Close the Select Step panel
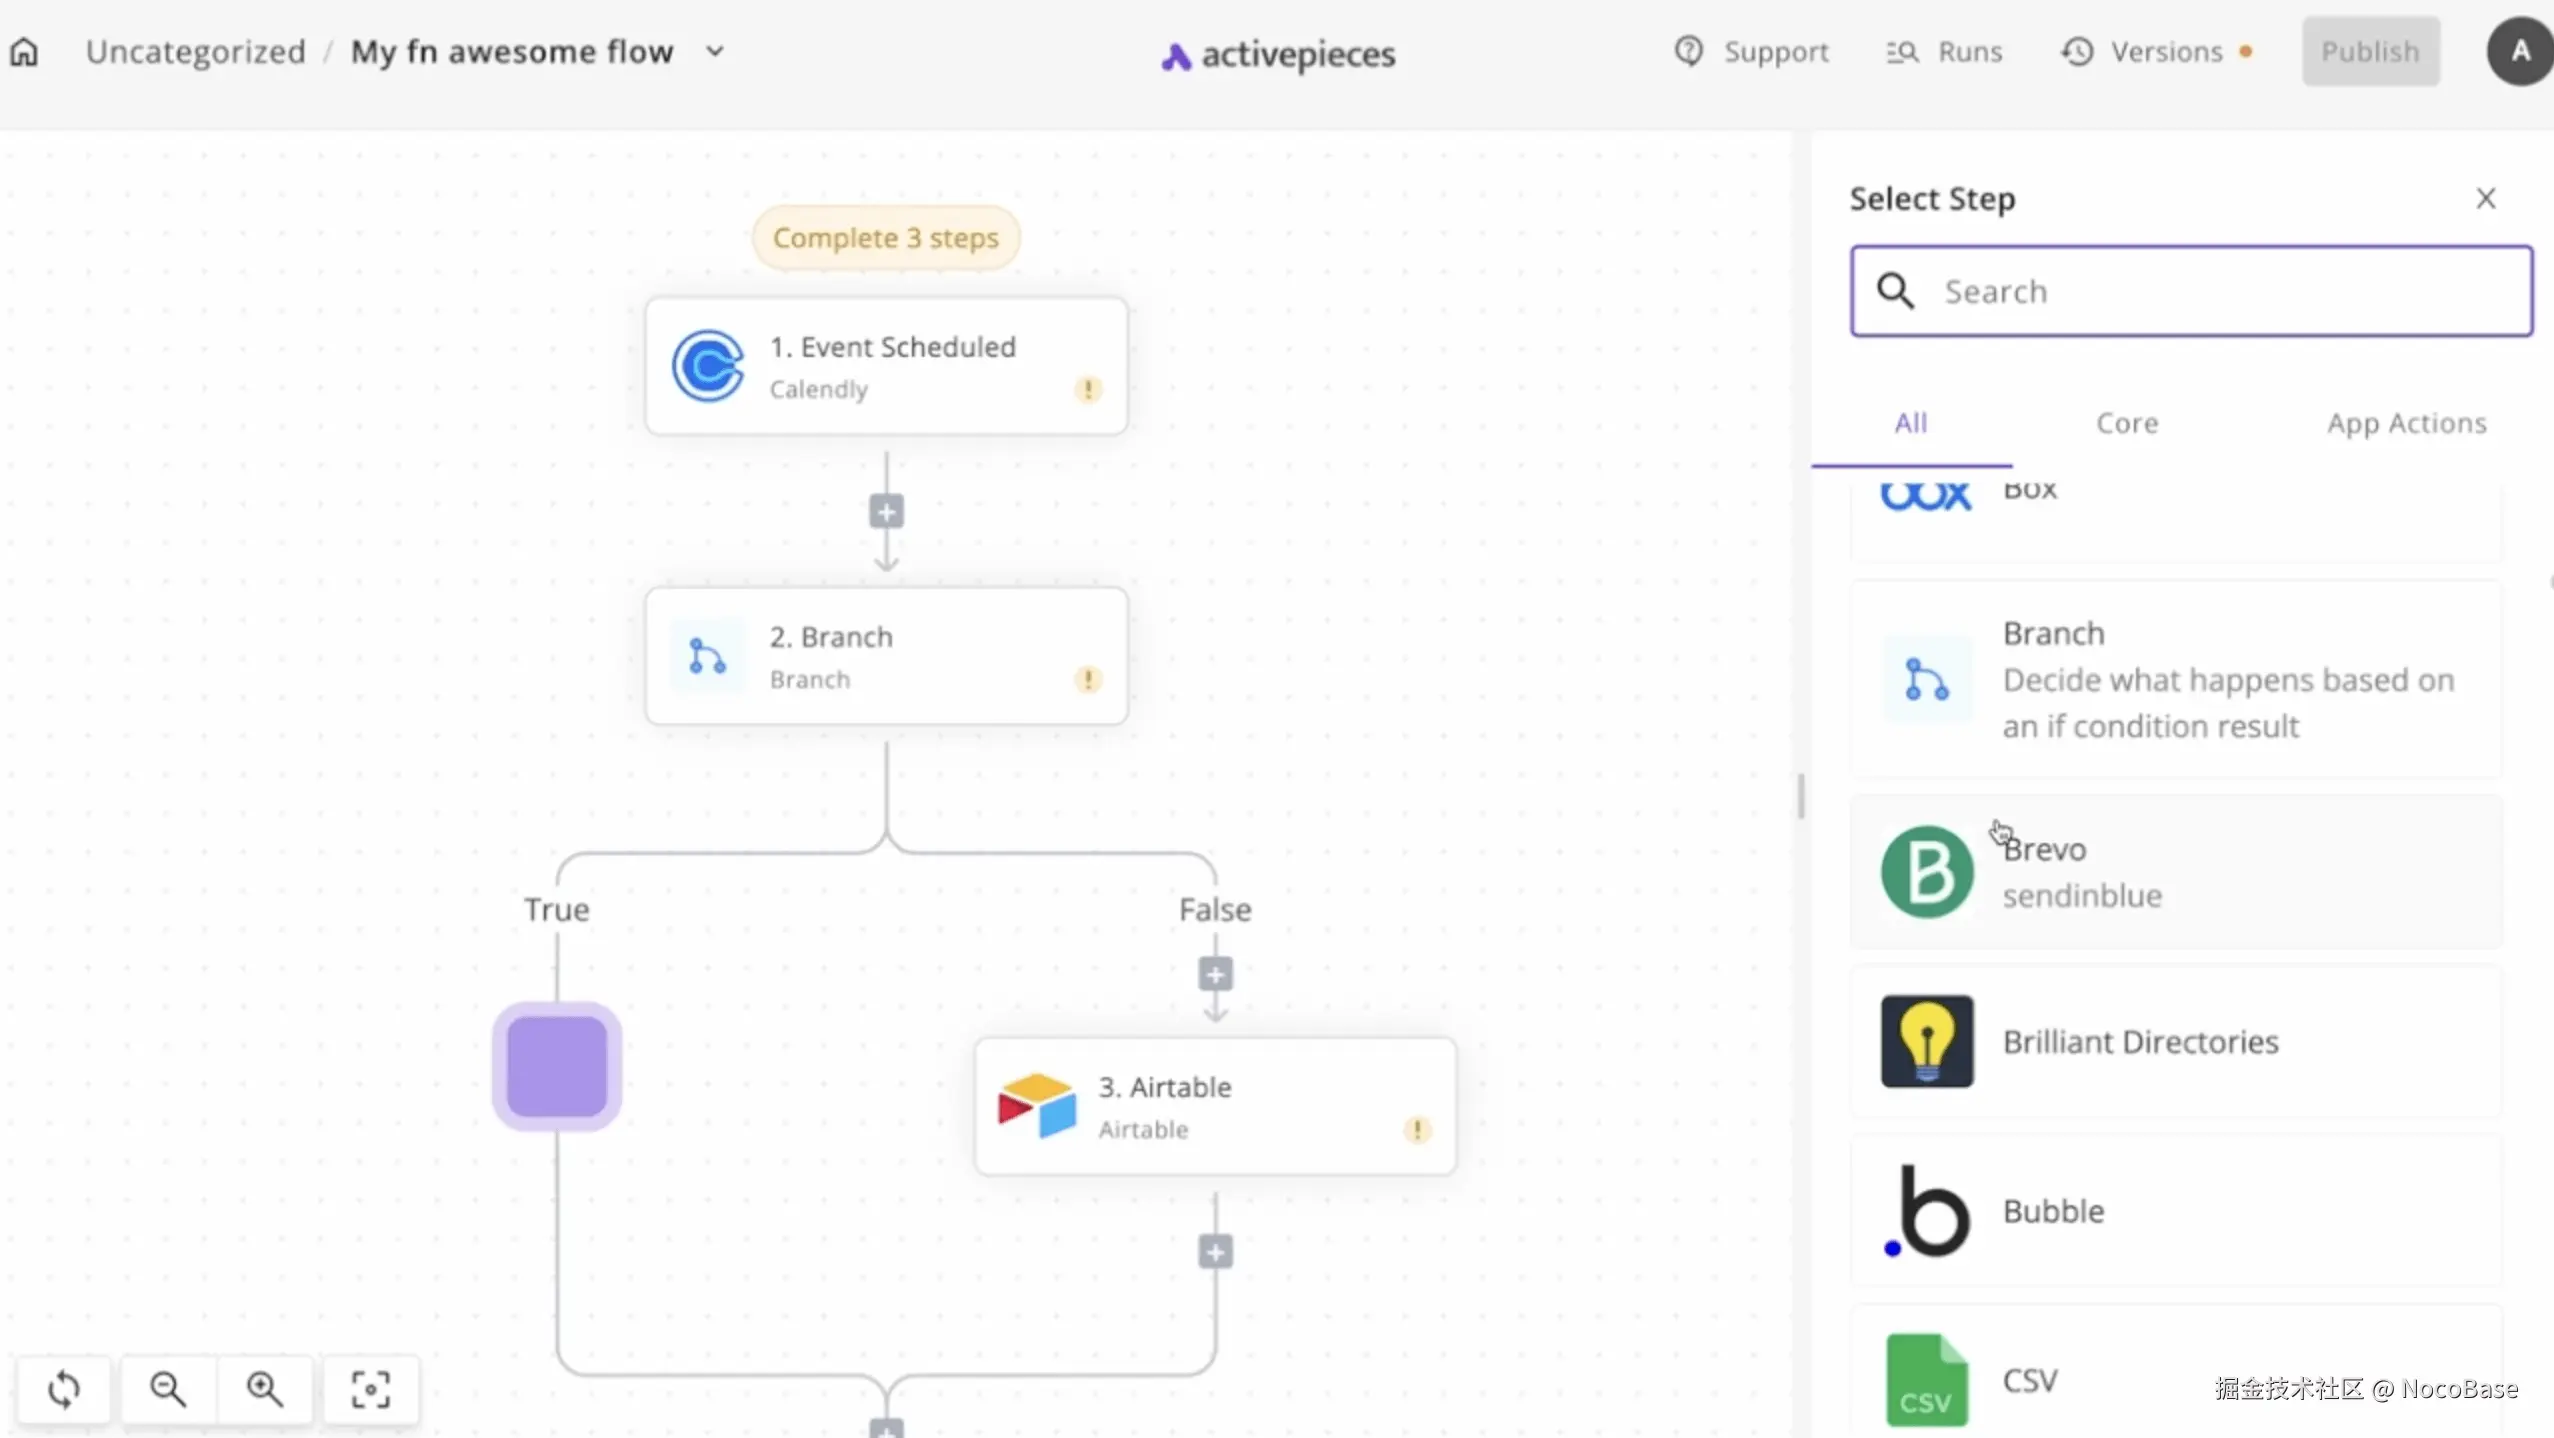The width and height of the screenshot is (2554, 1438). pyautogui.click(x=2486, y=198)
